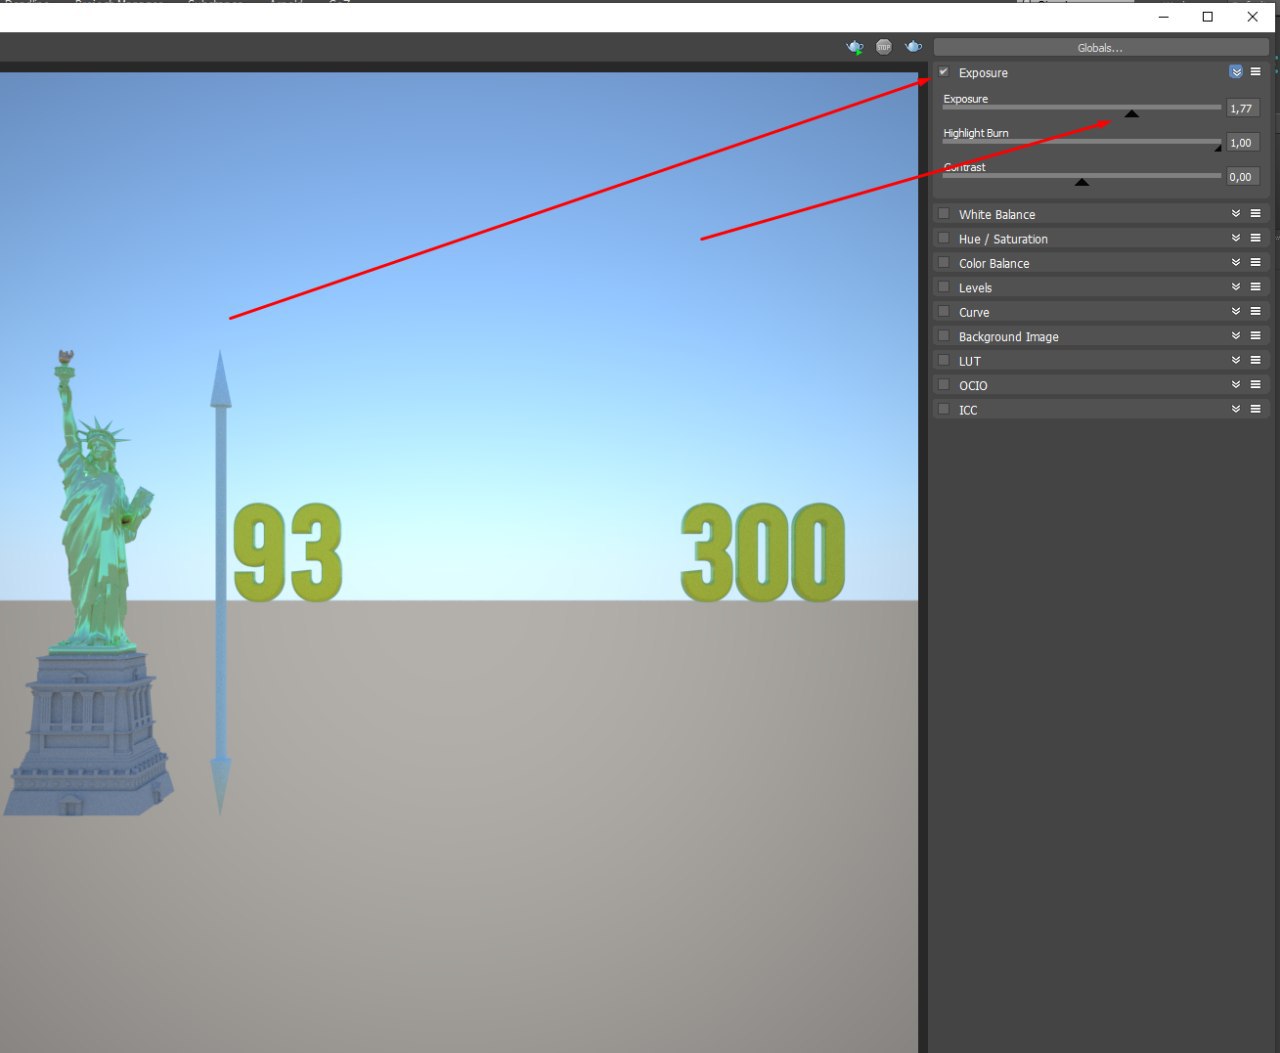Open the Background Image options menu icon
Screen dimensions: 1280x1053
pos(1255,336)
